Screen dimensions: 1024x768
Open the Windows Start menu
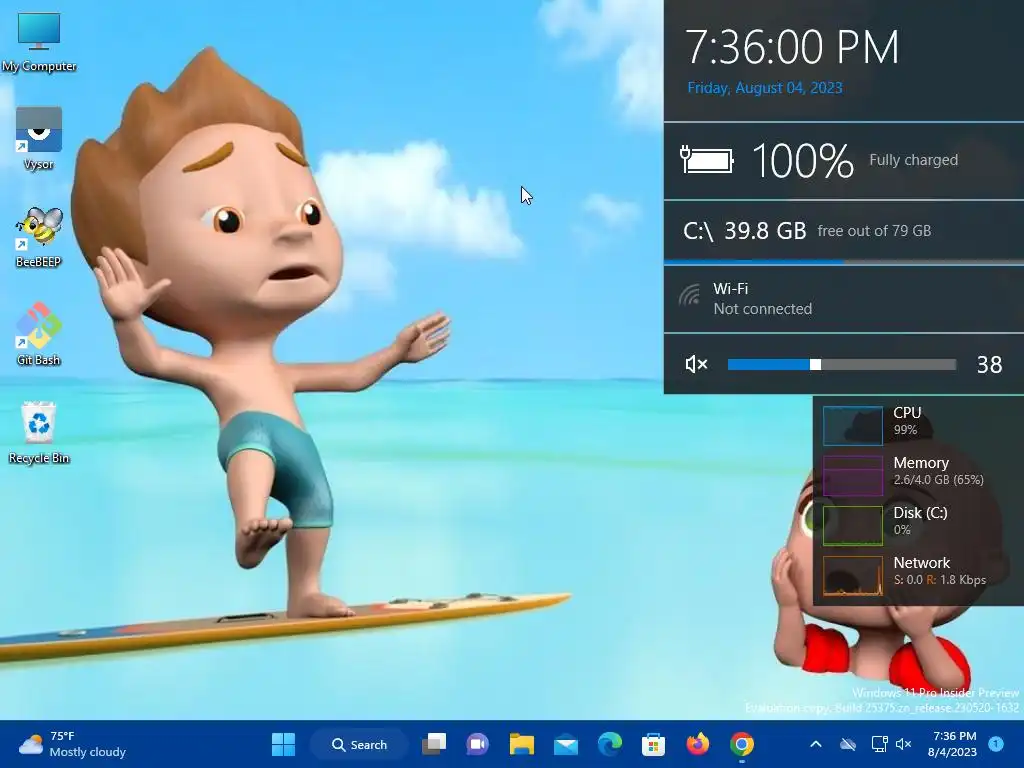(x=283, y=744)
